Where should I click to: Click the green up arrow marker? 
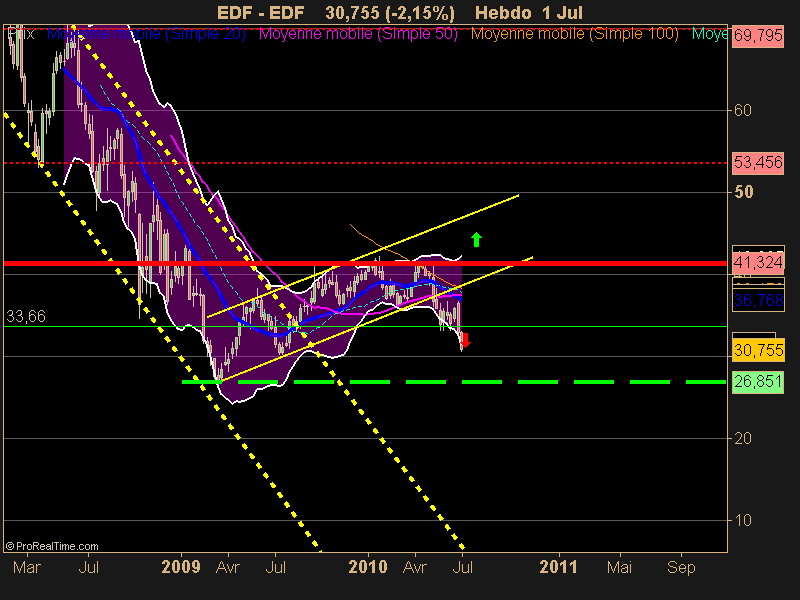pyautogui.click(x=477, y=239)
